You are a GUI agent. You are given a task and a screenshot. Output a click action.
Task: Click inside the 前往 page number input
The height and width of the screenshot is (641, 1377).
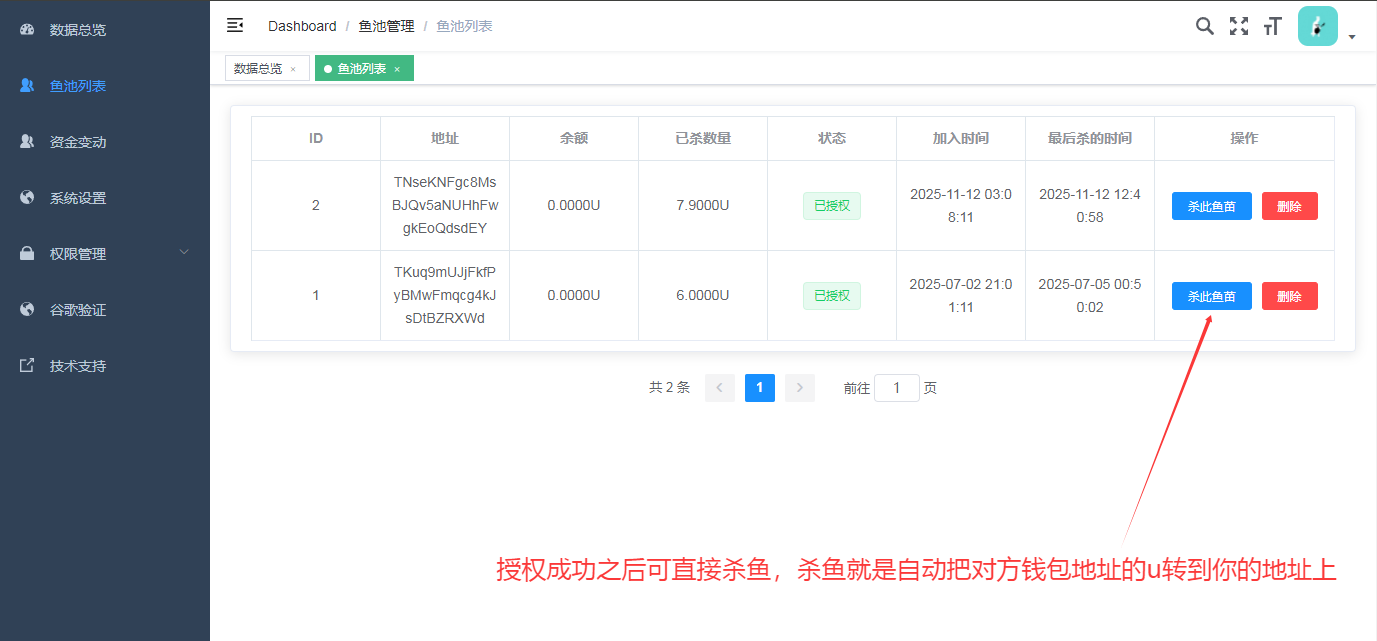897,387
